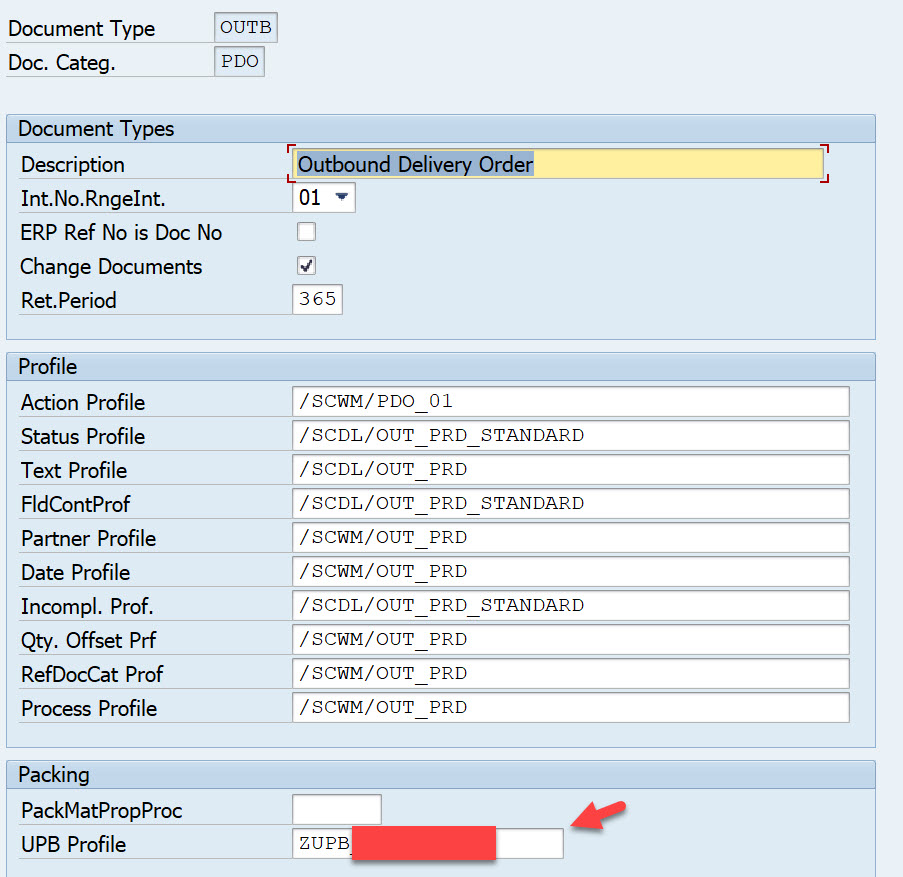Viewport: 903px width, 877px height.
Task: Uncheck the Change Documents checkbox
Action: [307, 266]
